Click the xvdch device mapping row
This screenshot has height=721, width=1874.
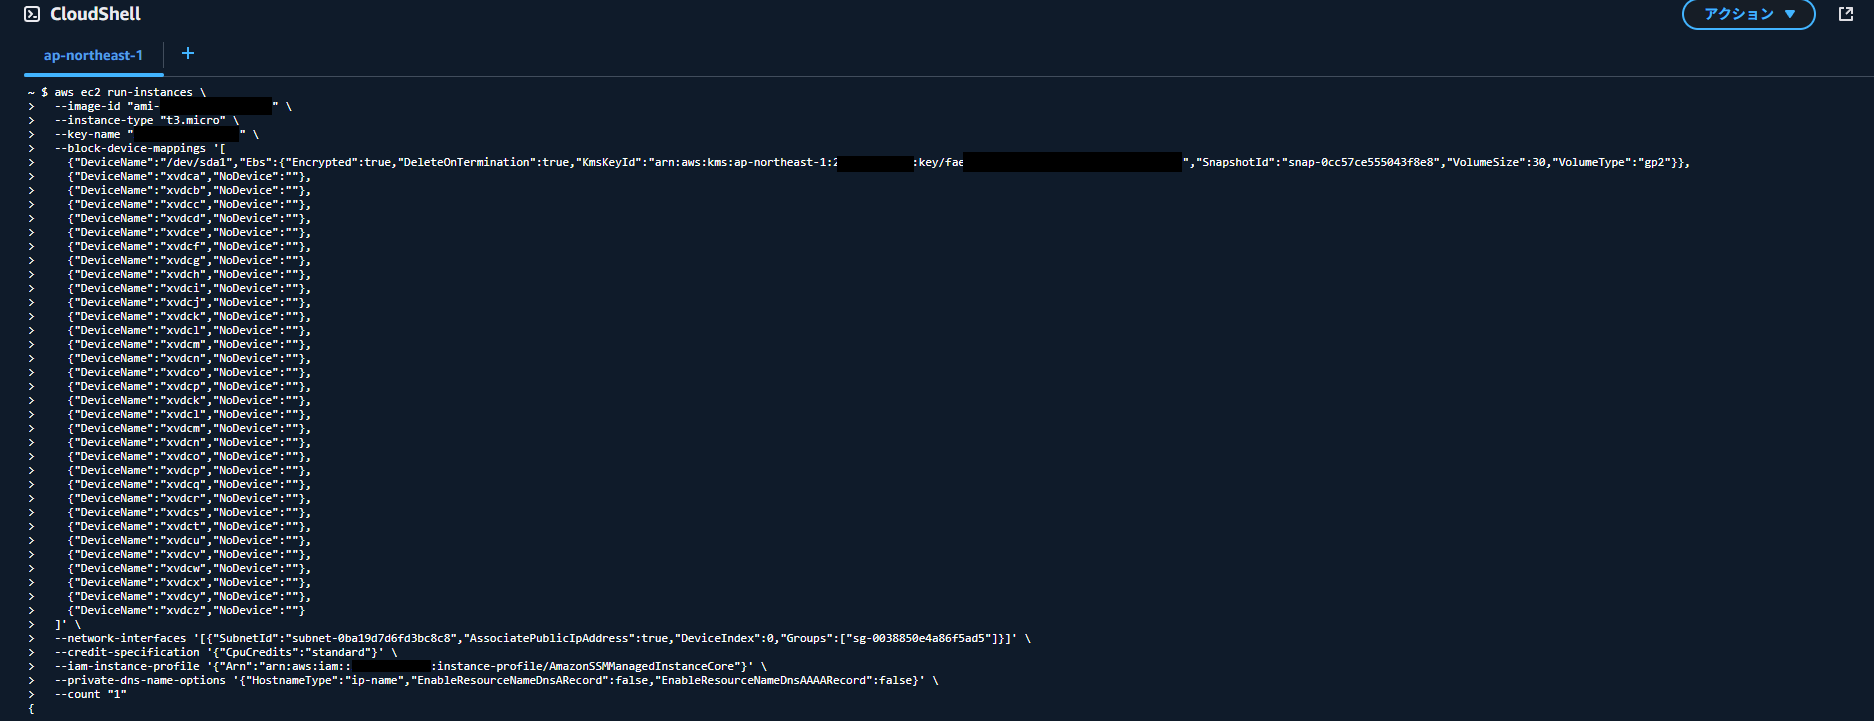pos(189,274)
